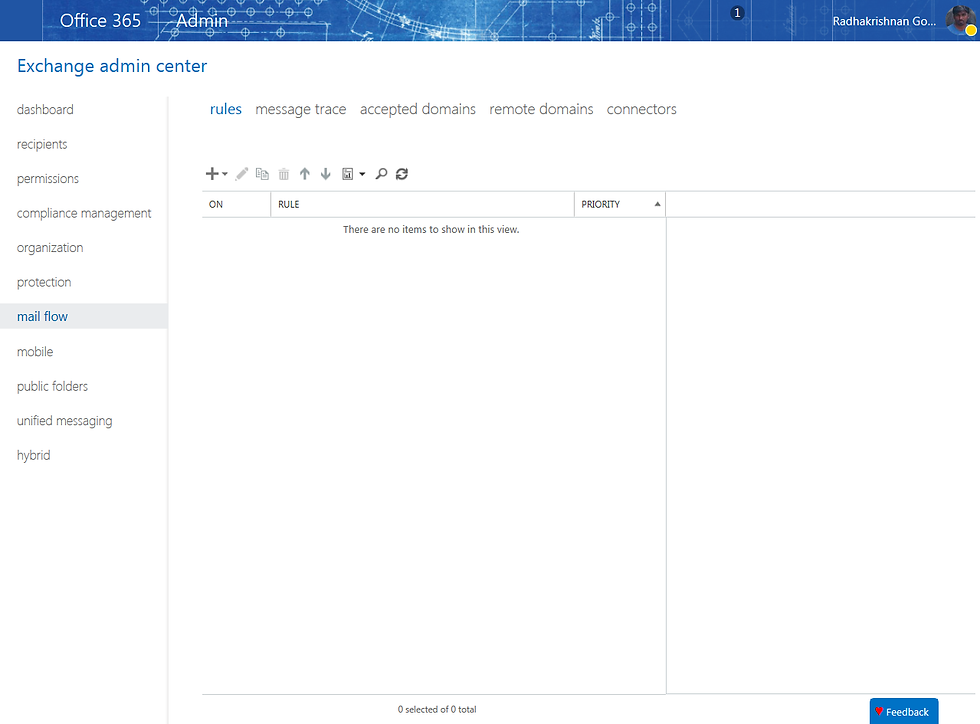Viewport: 980px width, 724px height.
Task: Click 'There are no items to show' message
Action: [431, 229]
